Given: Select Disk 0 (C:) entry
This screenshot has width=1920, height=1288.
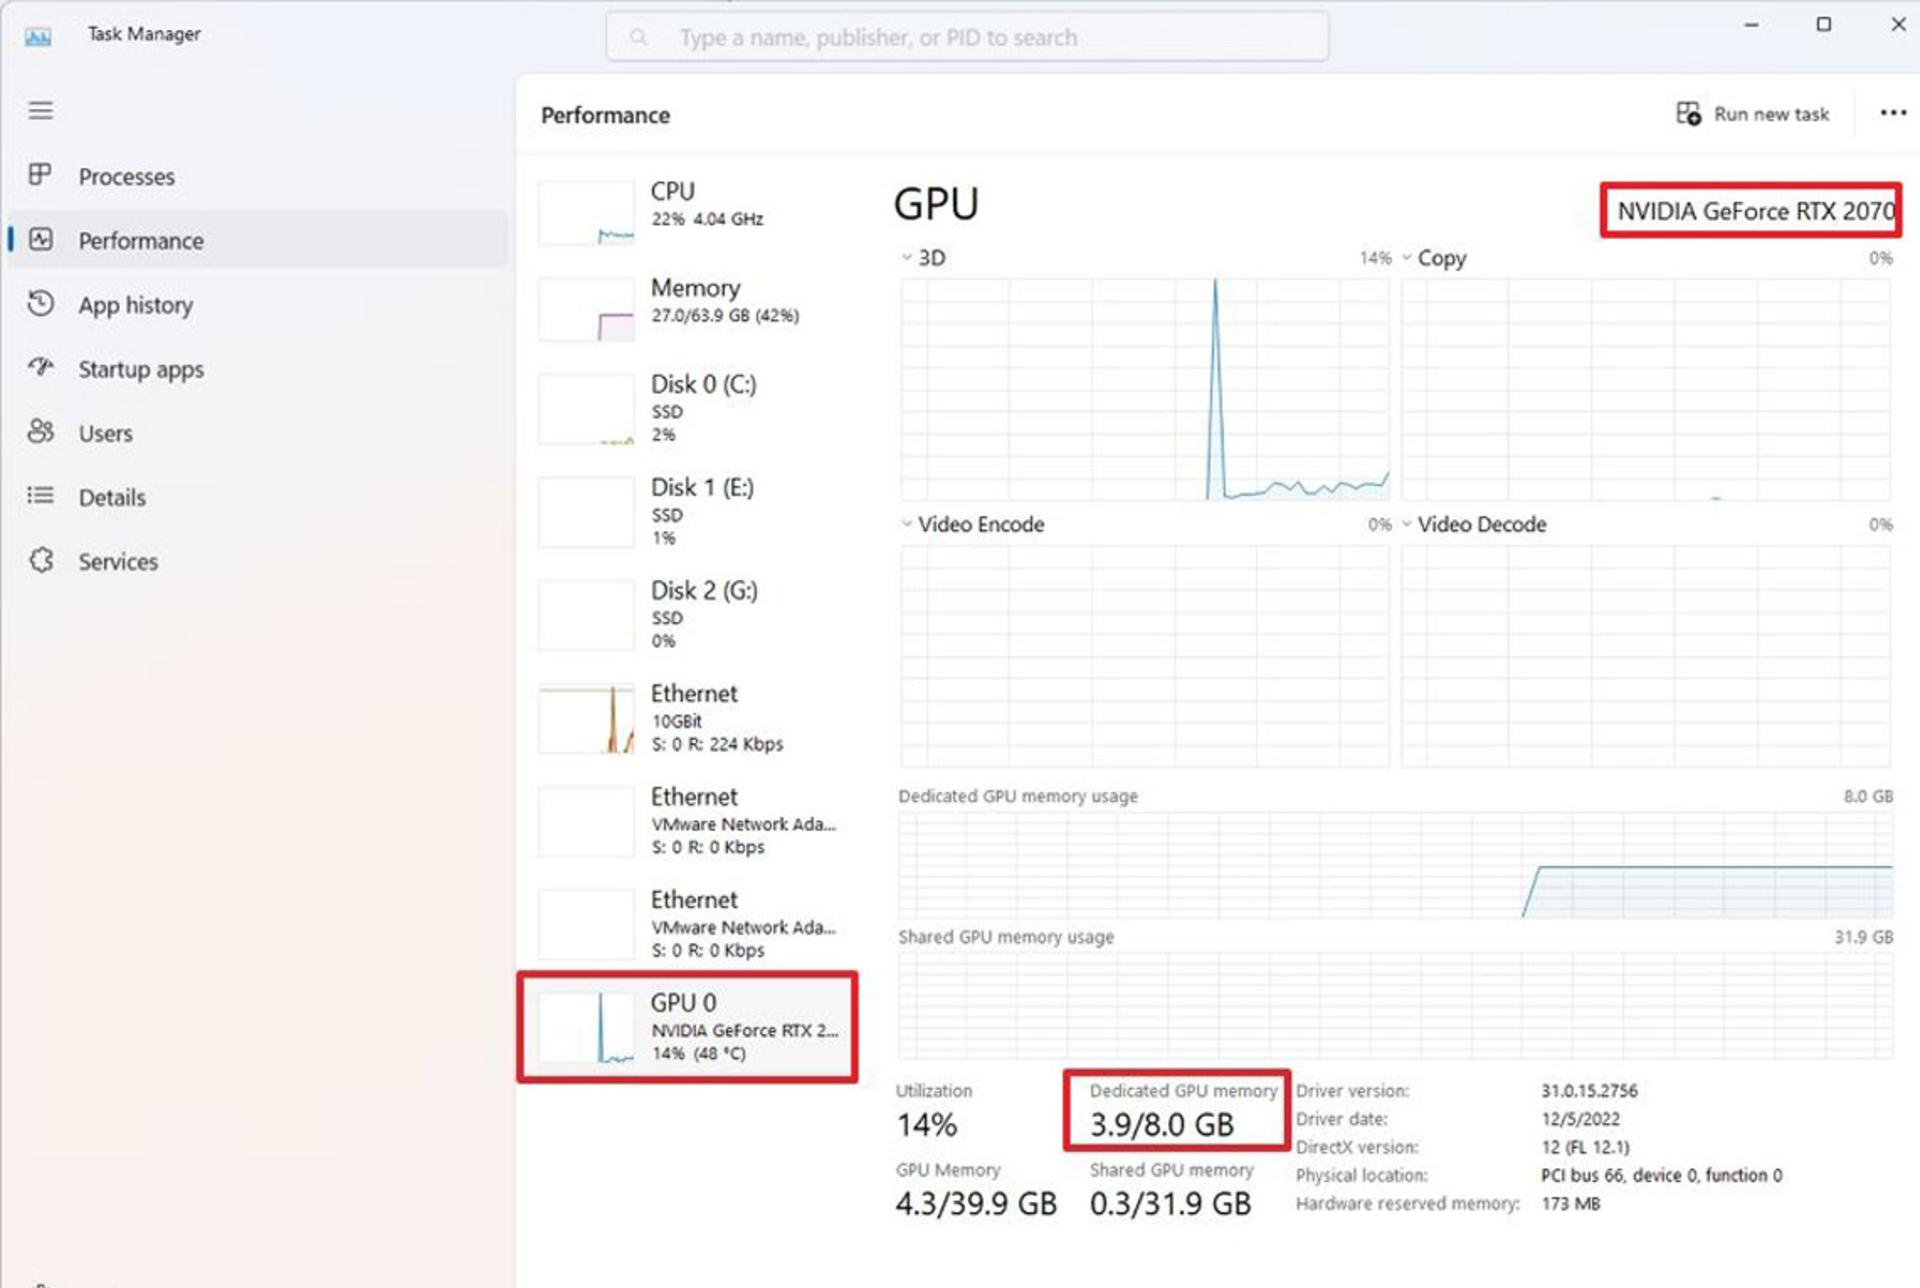Looking at the screenshot, I should [x=687, y=408].
